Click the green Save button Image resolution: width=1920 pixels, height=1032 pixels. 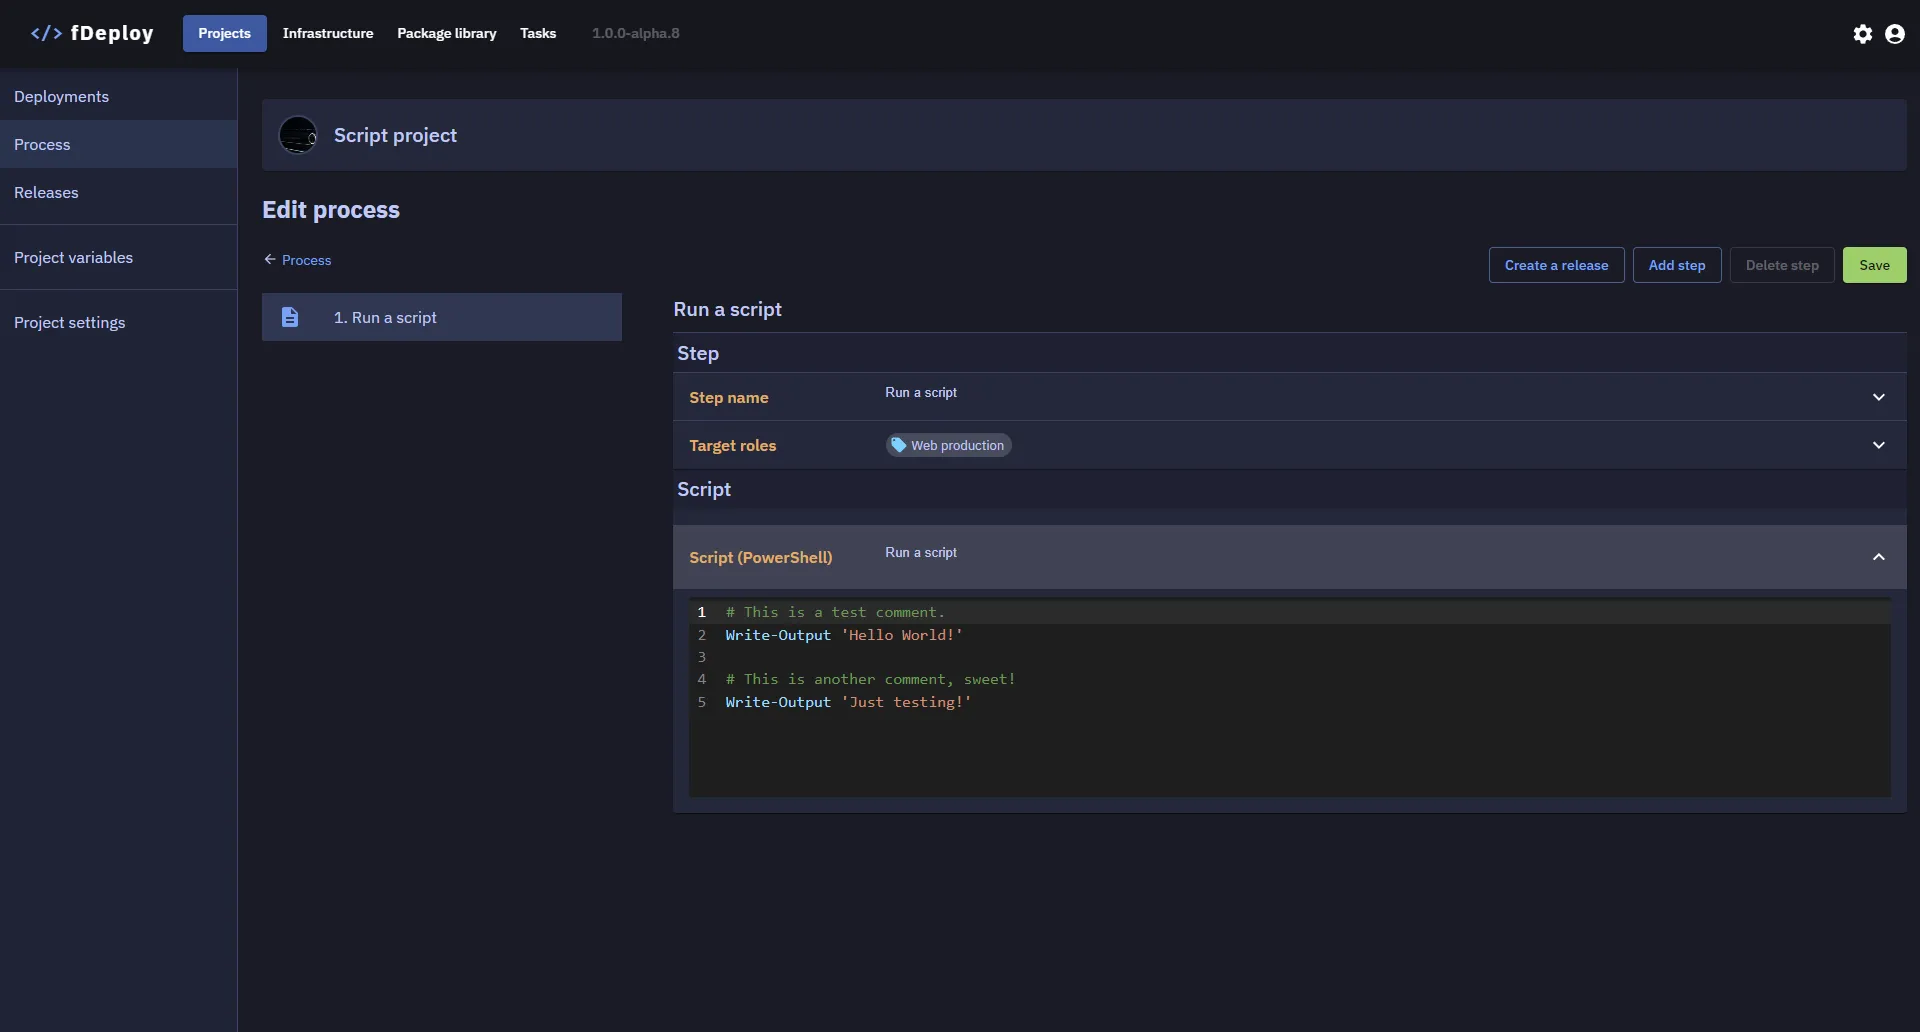click(x=1874, y=265)
